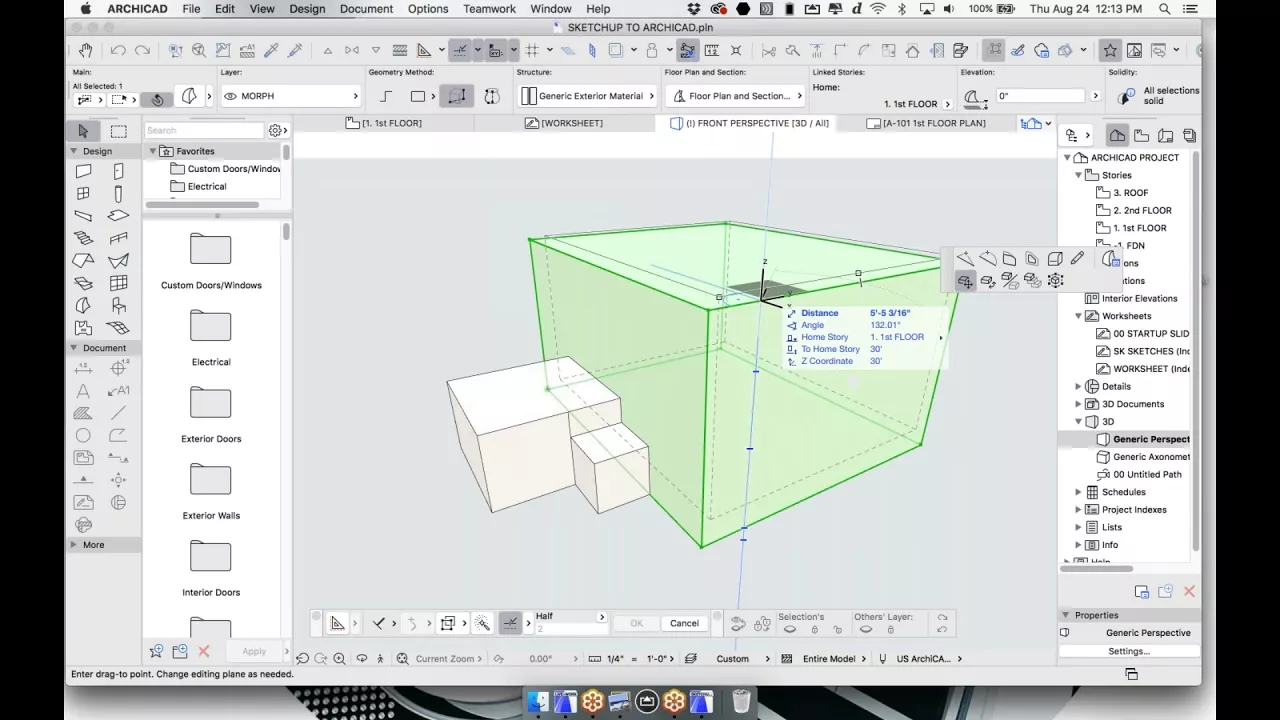Toggle the polygonal geometry method
1280x720 pixels.
coord(386,96)
